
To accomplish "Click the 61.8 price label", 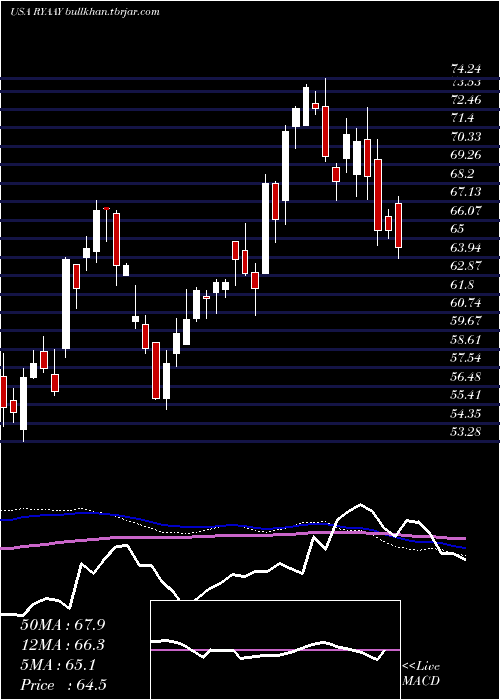I will coord(463,284).
